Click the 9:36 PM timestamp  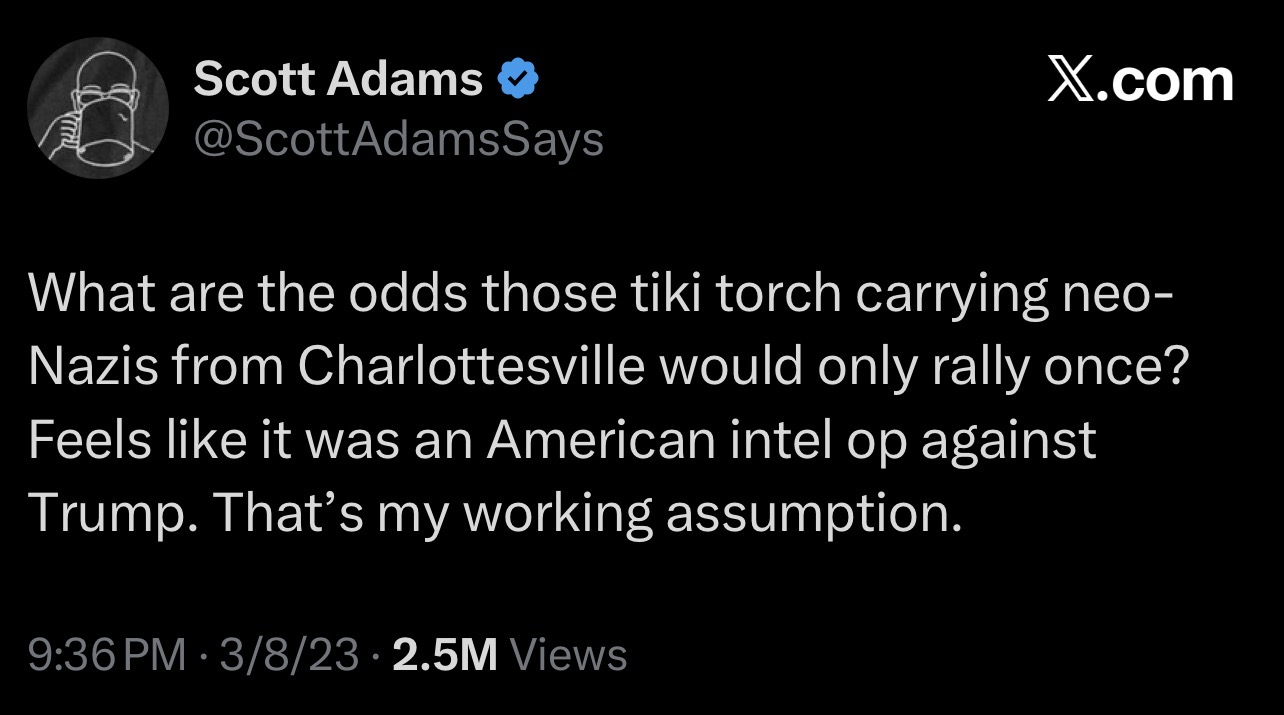tap(107, 655)
